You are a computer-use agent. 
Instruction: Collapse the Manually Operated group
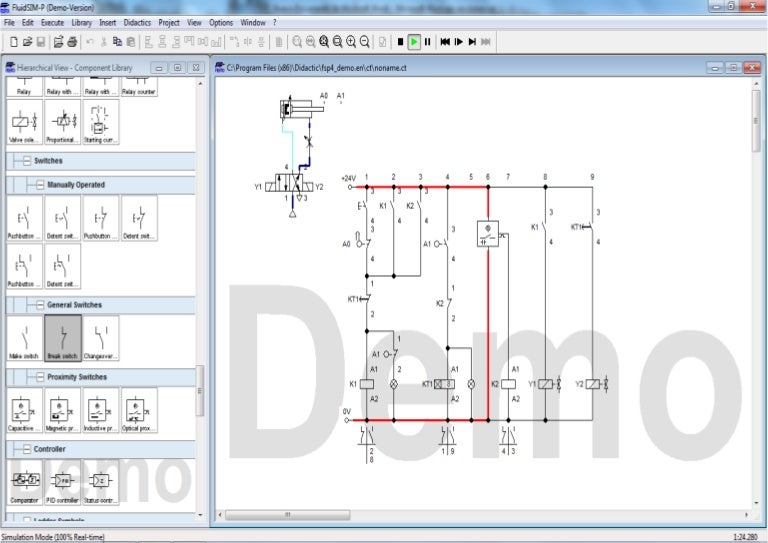pos(38,185)
